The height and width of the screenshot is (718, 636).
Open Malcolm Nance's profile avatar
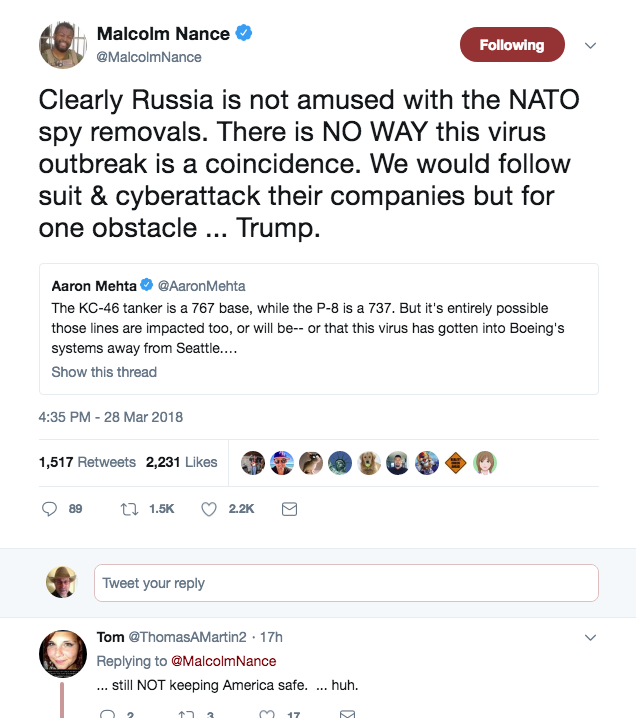[x=63, y=45]
